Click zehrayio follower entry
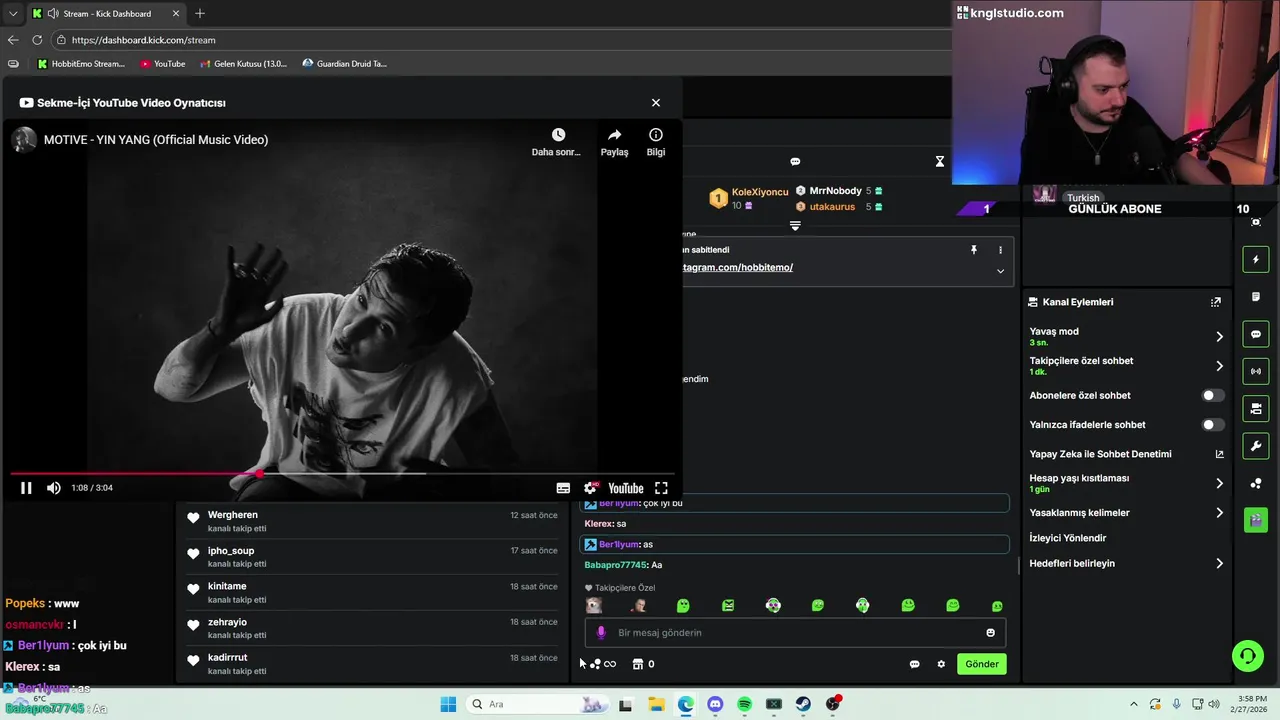Image resolution: width=1280 pixels, height=720 pixels. 372,629
